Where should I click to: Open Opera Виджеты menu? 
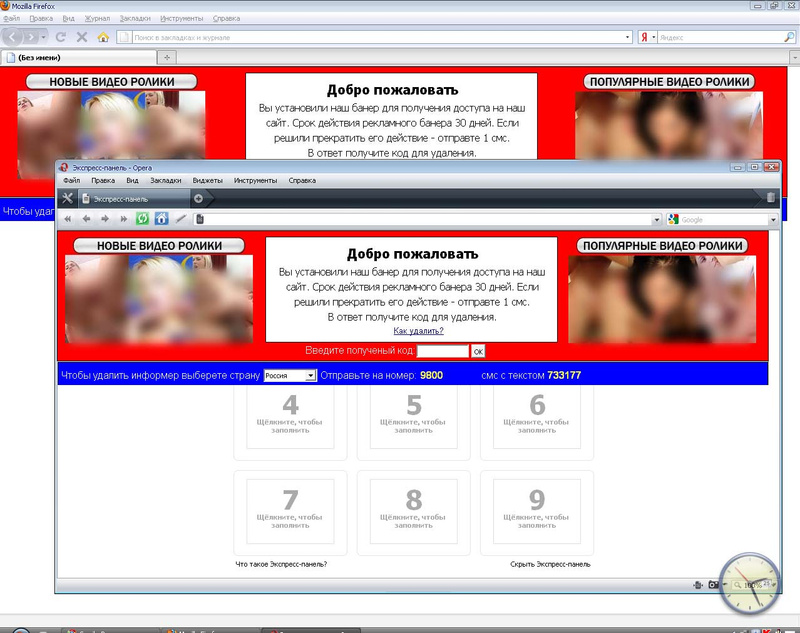208,181
